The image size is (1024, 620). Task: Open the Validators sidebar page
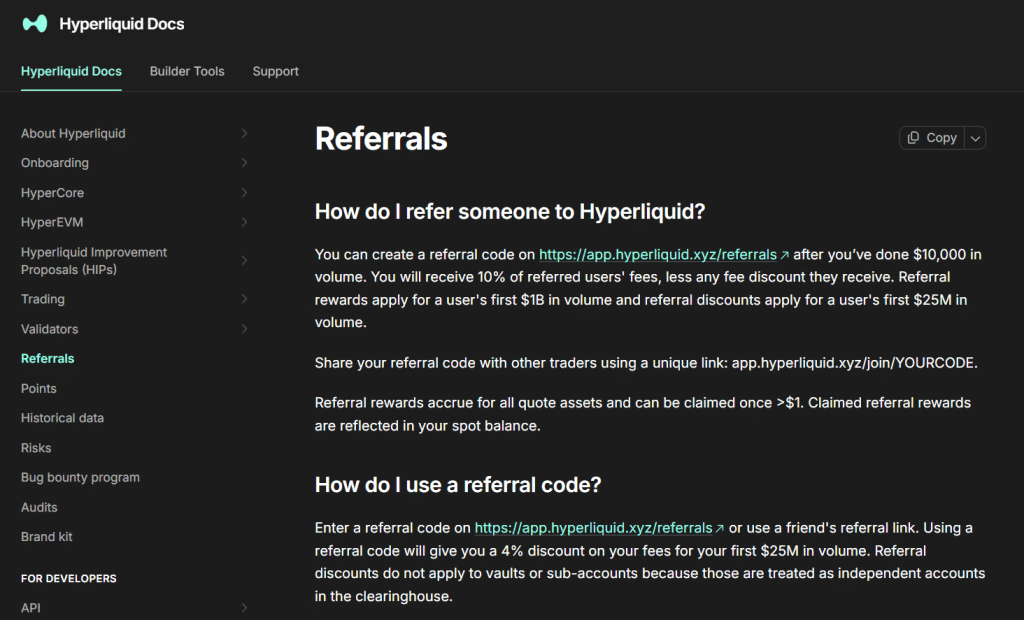[50, 329]
